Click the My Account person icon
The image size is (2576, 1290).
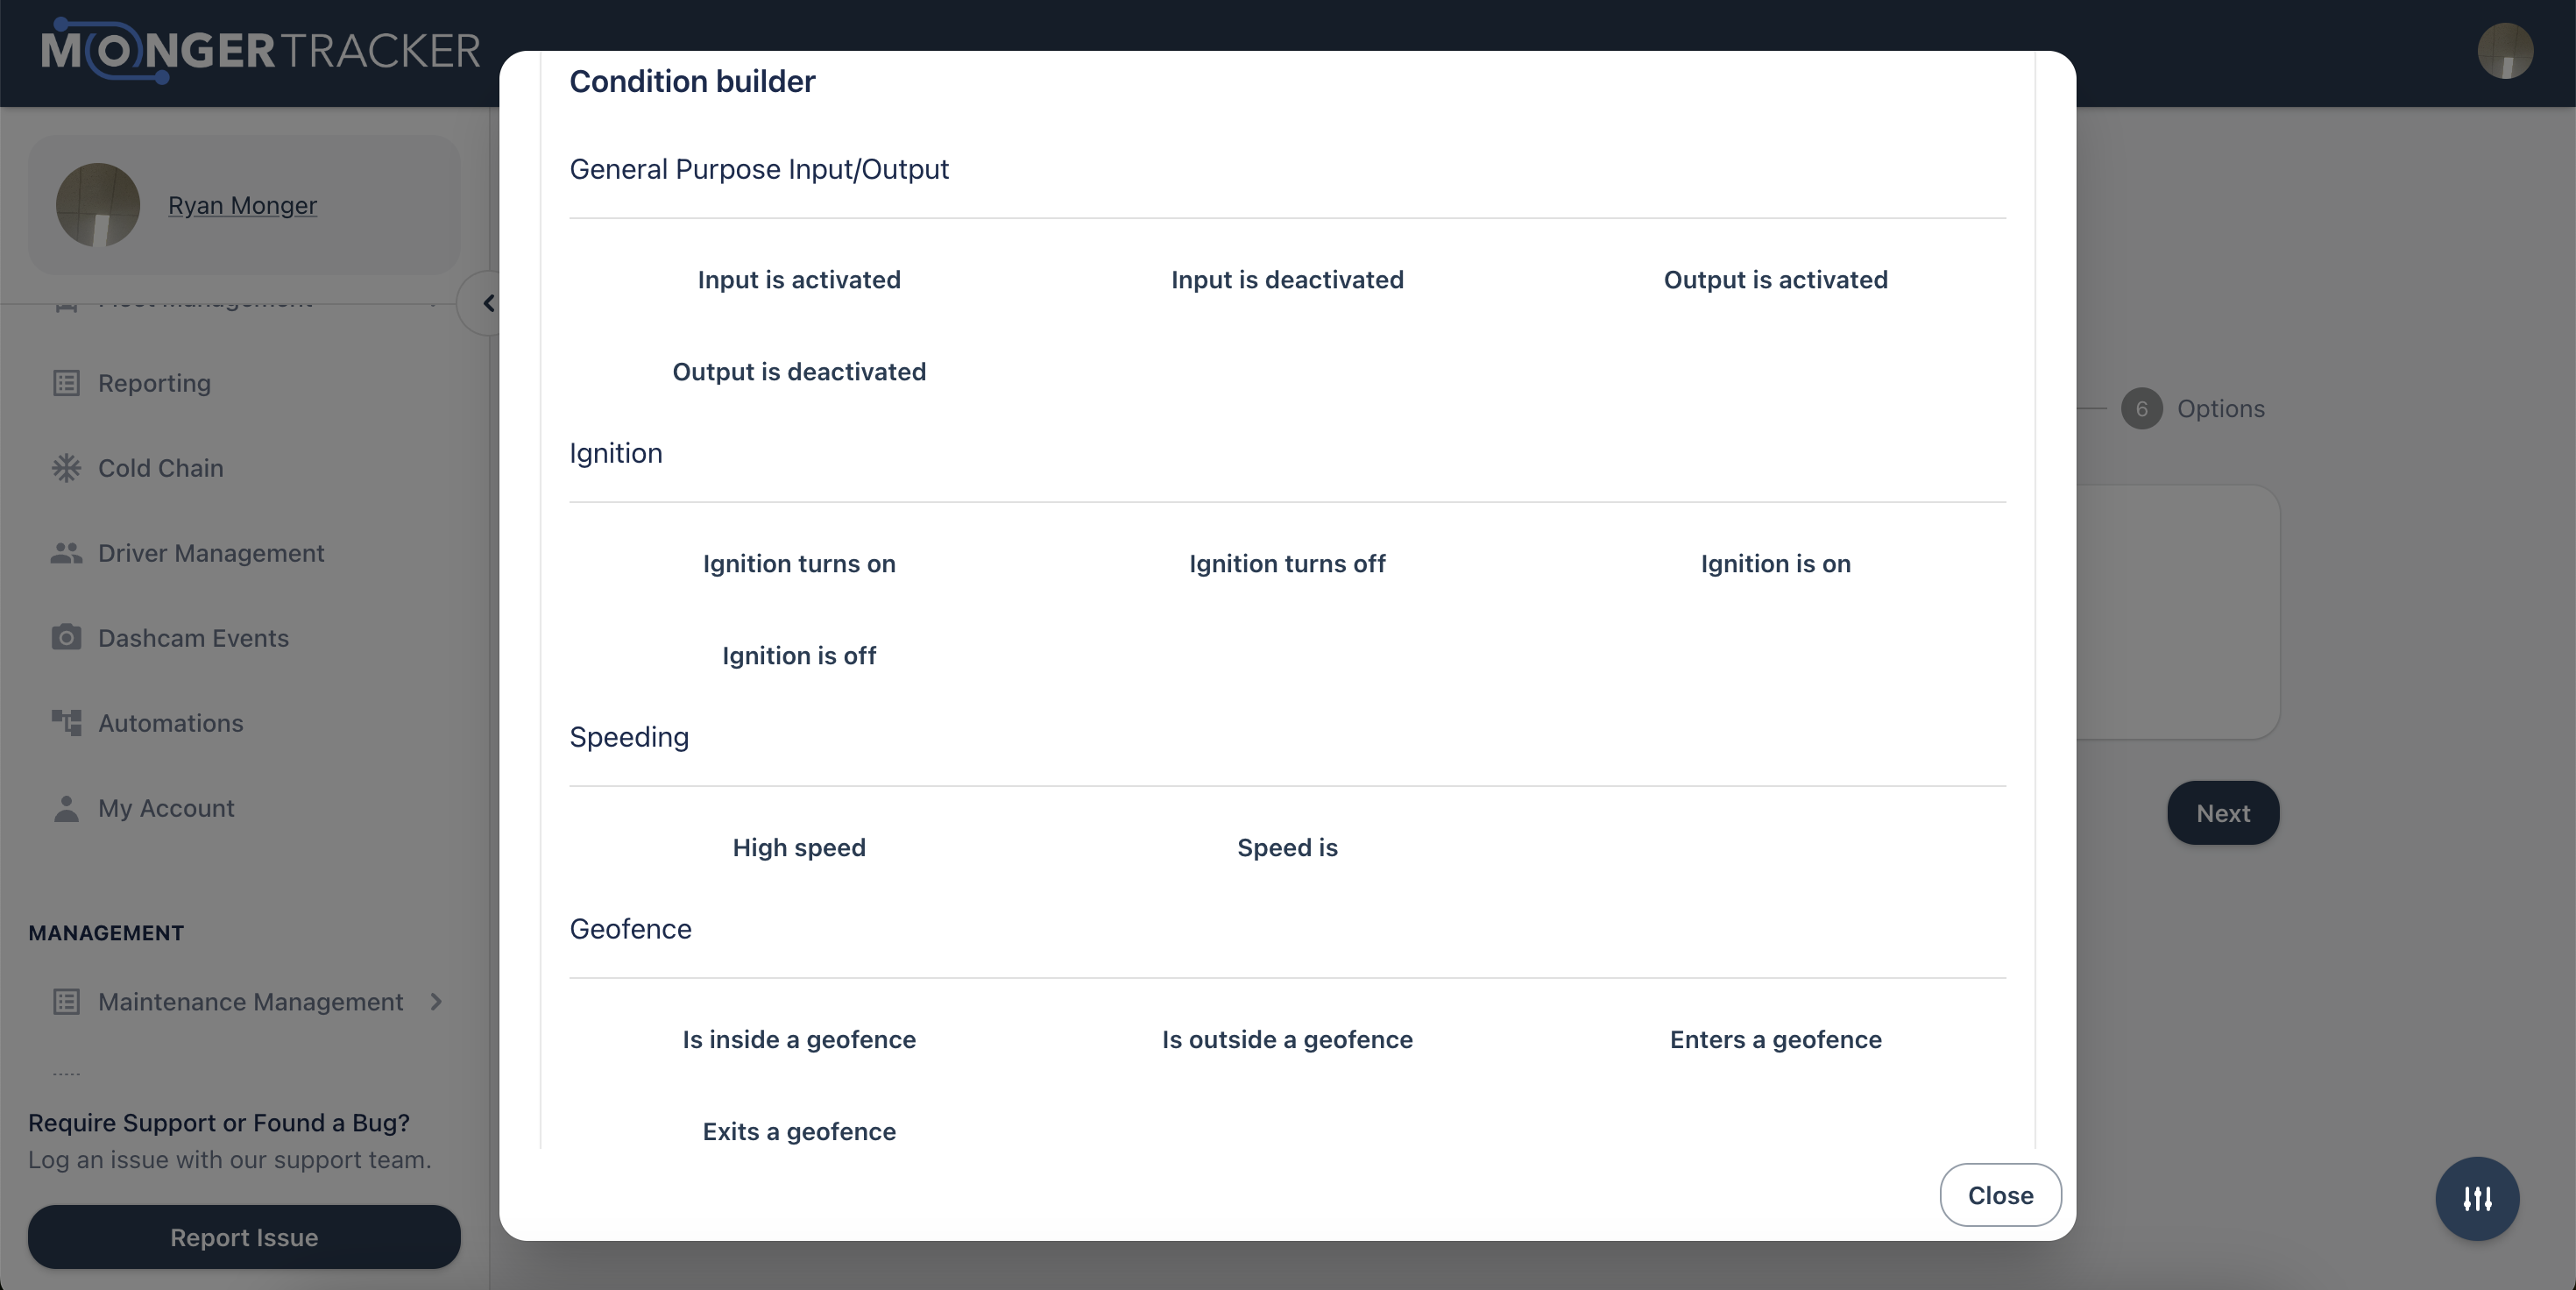point(66,808)
